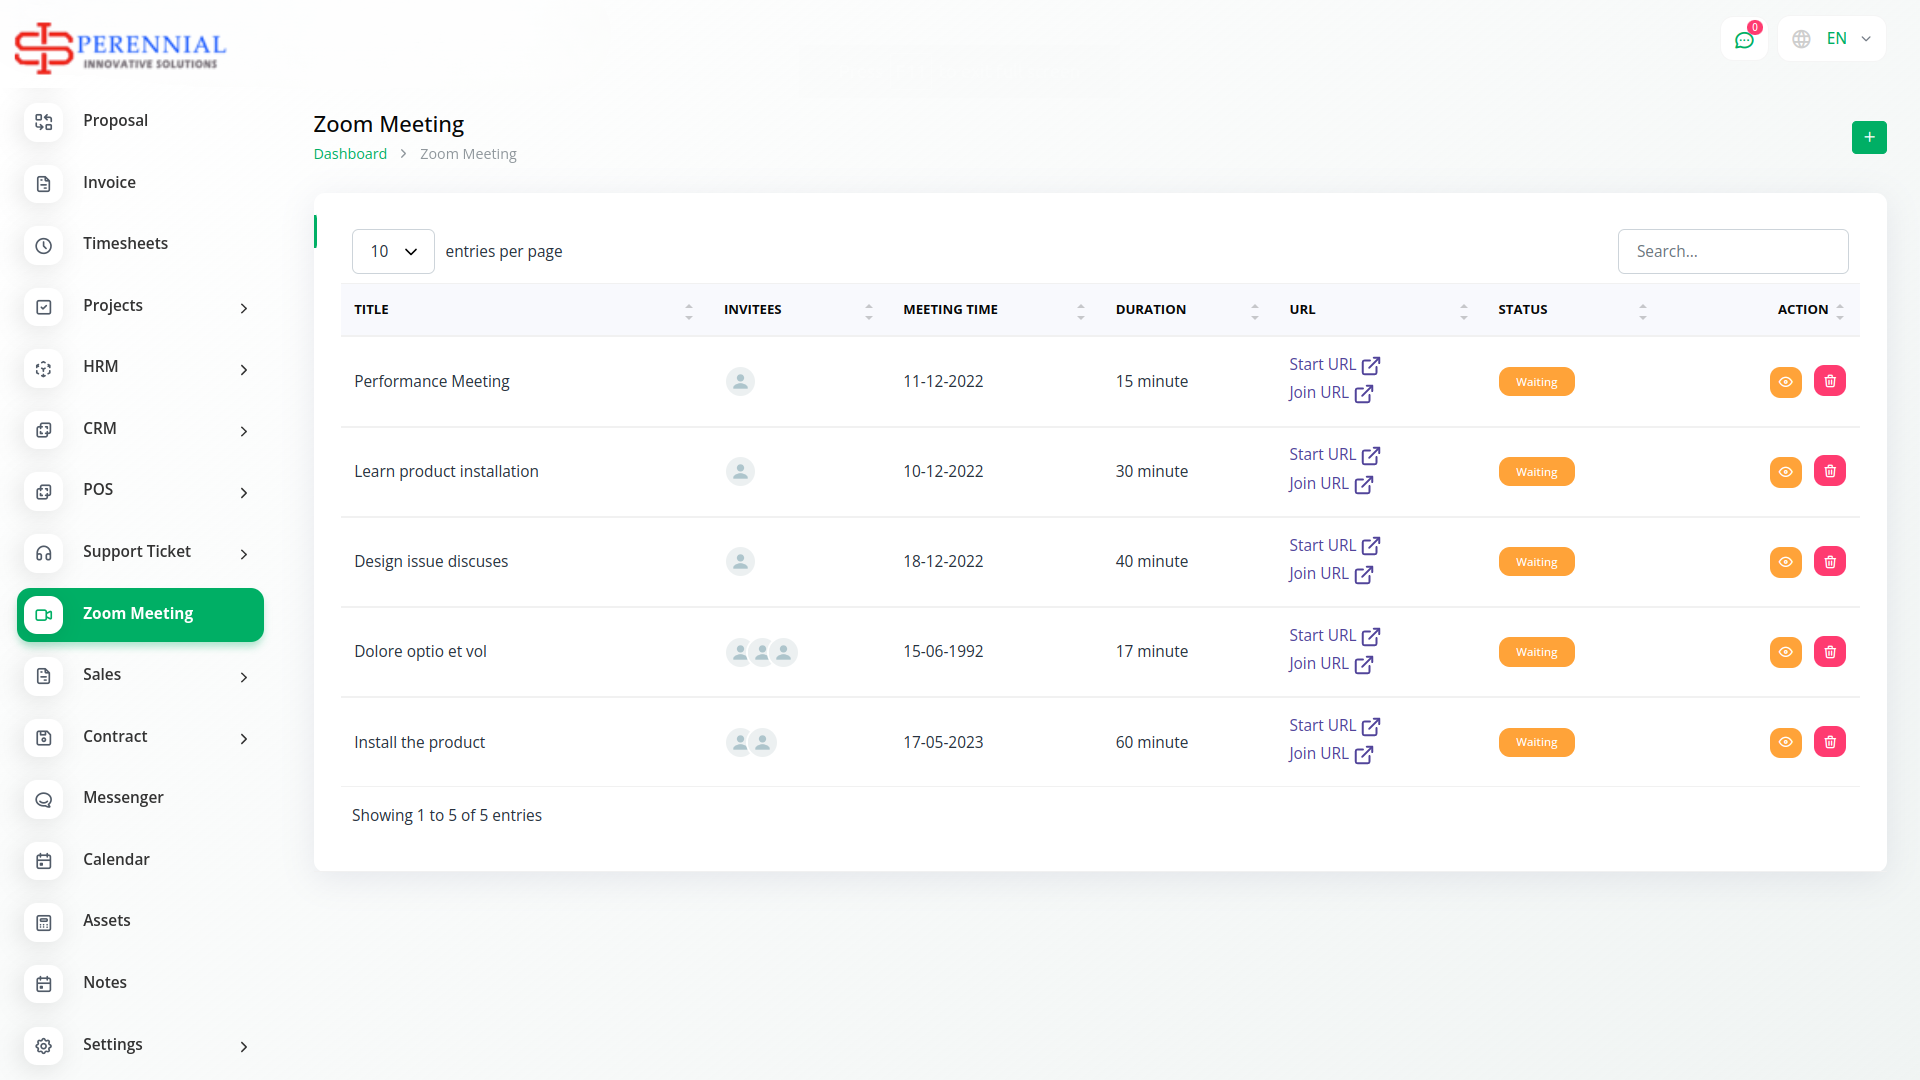Click the Search input field

coord(1732,251)
